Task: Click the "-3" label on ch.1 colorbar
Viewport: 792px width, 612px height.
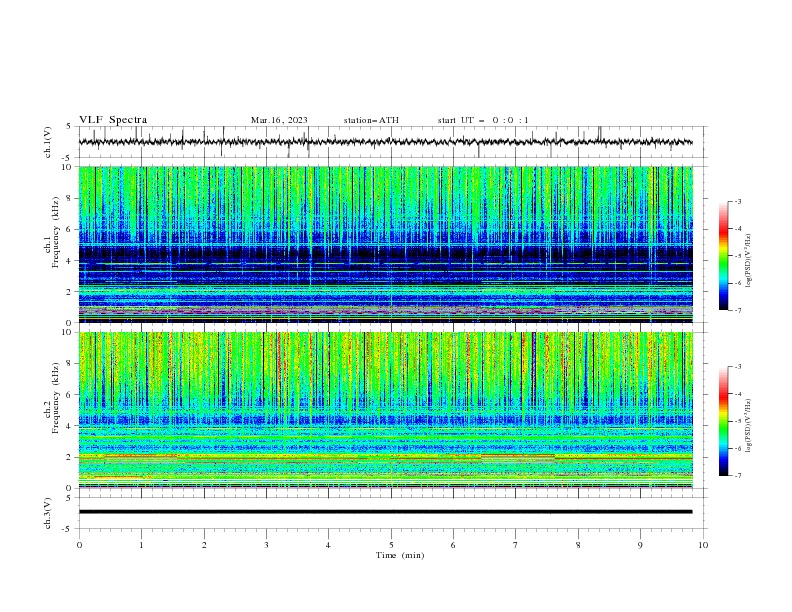Action: (x=737, y=202)
